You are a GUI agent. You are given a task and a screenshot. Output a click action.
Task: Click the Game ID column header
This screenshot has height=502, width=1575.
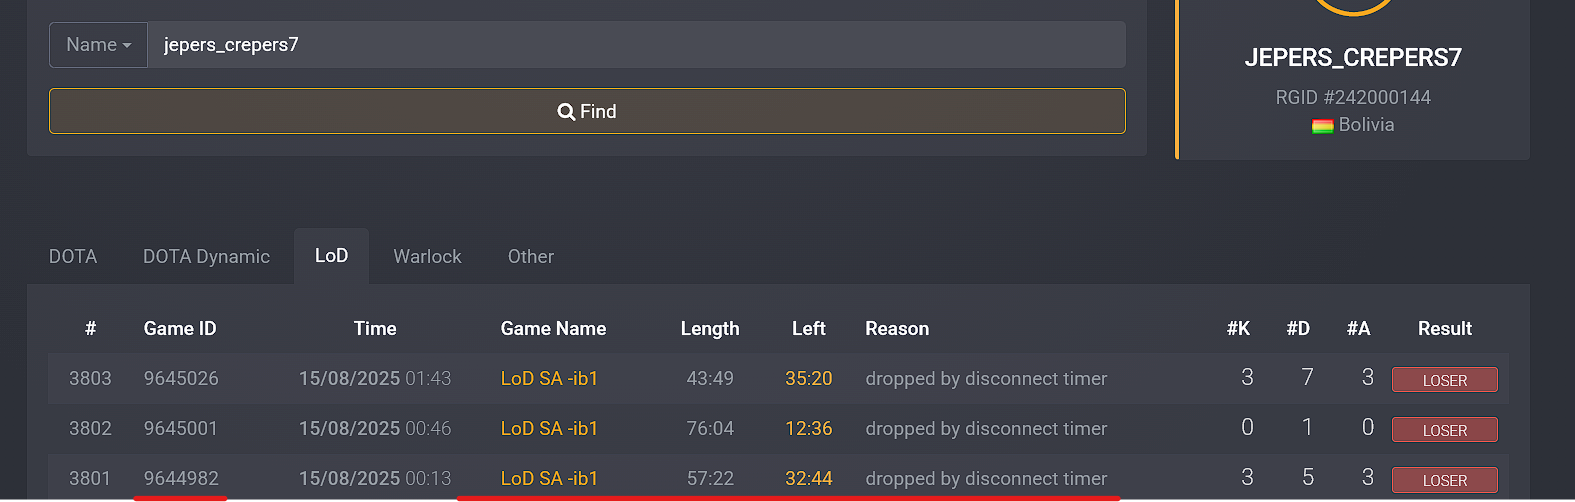(x=180, y=329)
